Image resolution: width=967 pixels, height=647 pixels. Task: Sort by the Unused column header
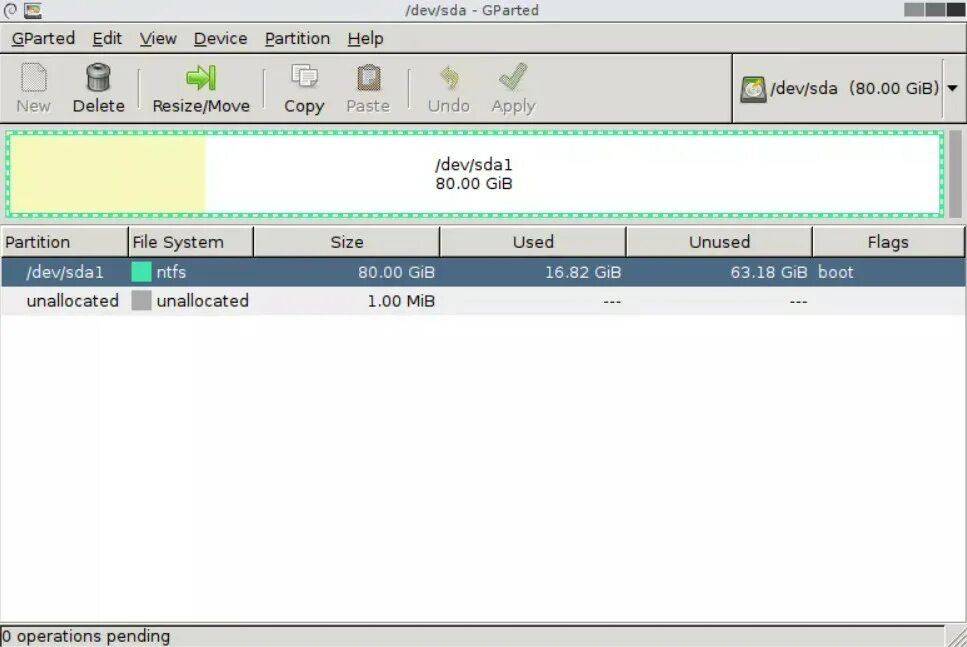[x=719, y=242]
